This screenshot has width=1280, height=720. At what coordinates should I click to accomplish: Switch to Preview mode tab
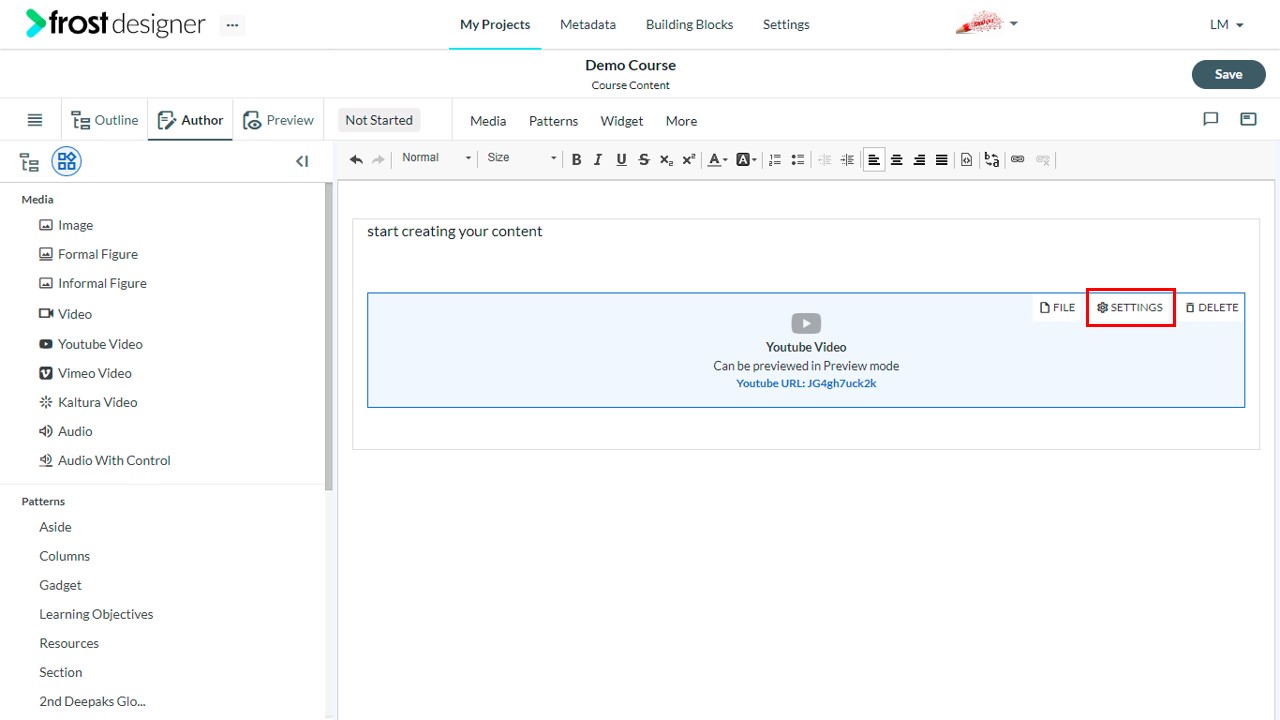tap(279, 120)
